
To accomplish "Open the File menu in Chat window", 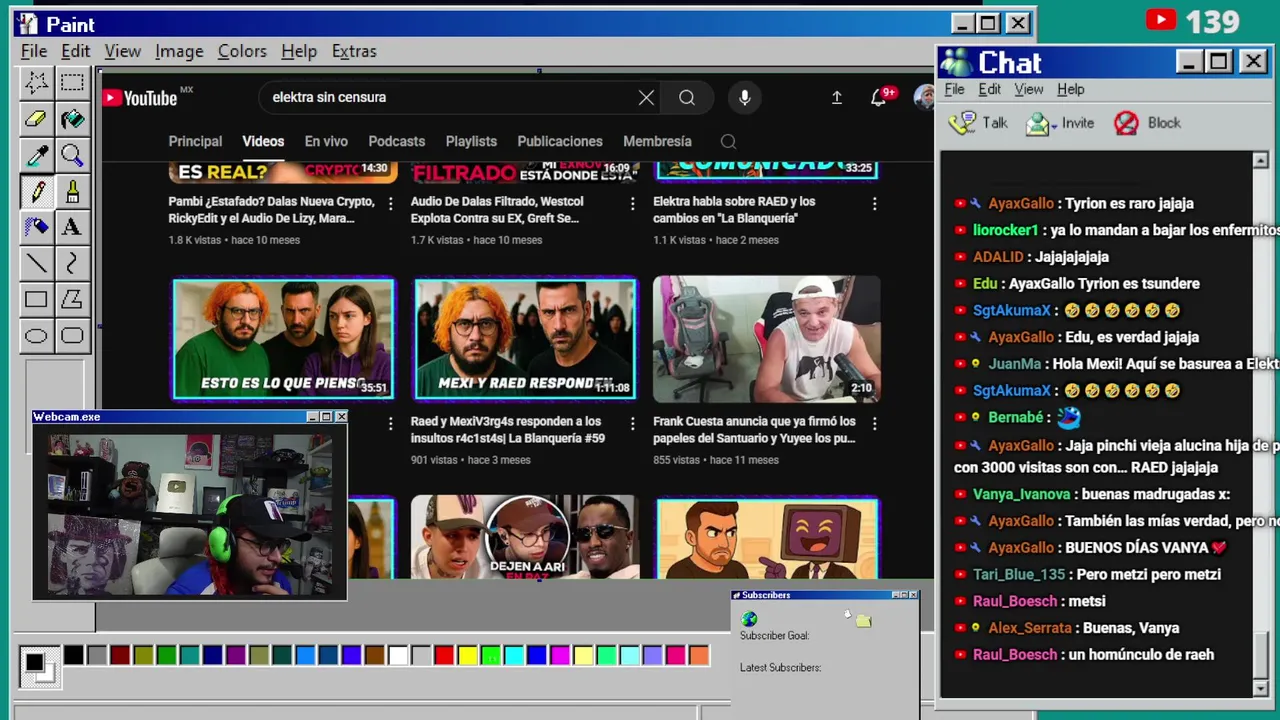I will (954, 89).
